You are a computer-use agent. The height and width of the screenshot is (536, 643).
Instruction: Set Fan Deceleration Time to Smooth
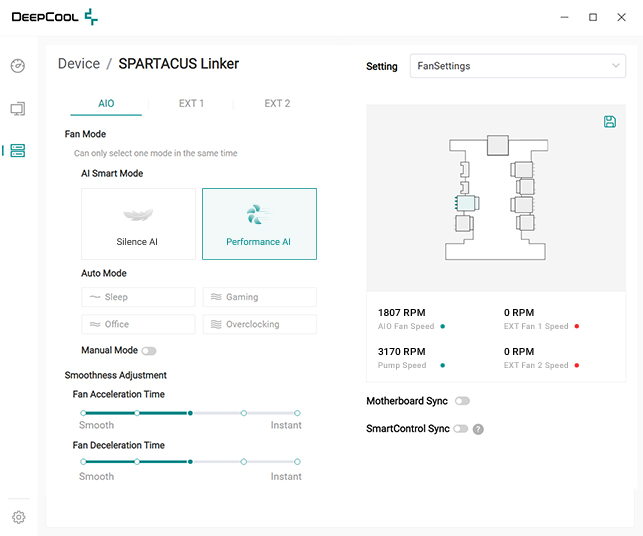click(83, 462)
